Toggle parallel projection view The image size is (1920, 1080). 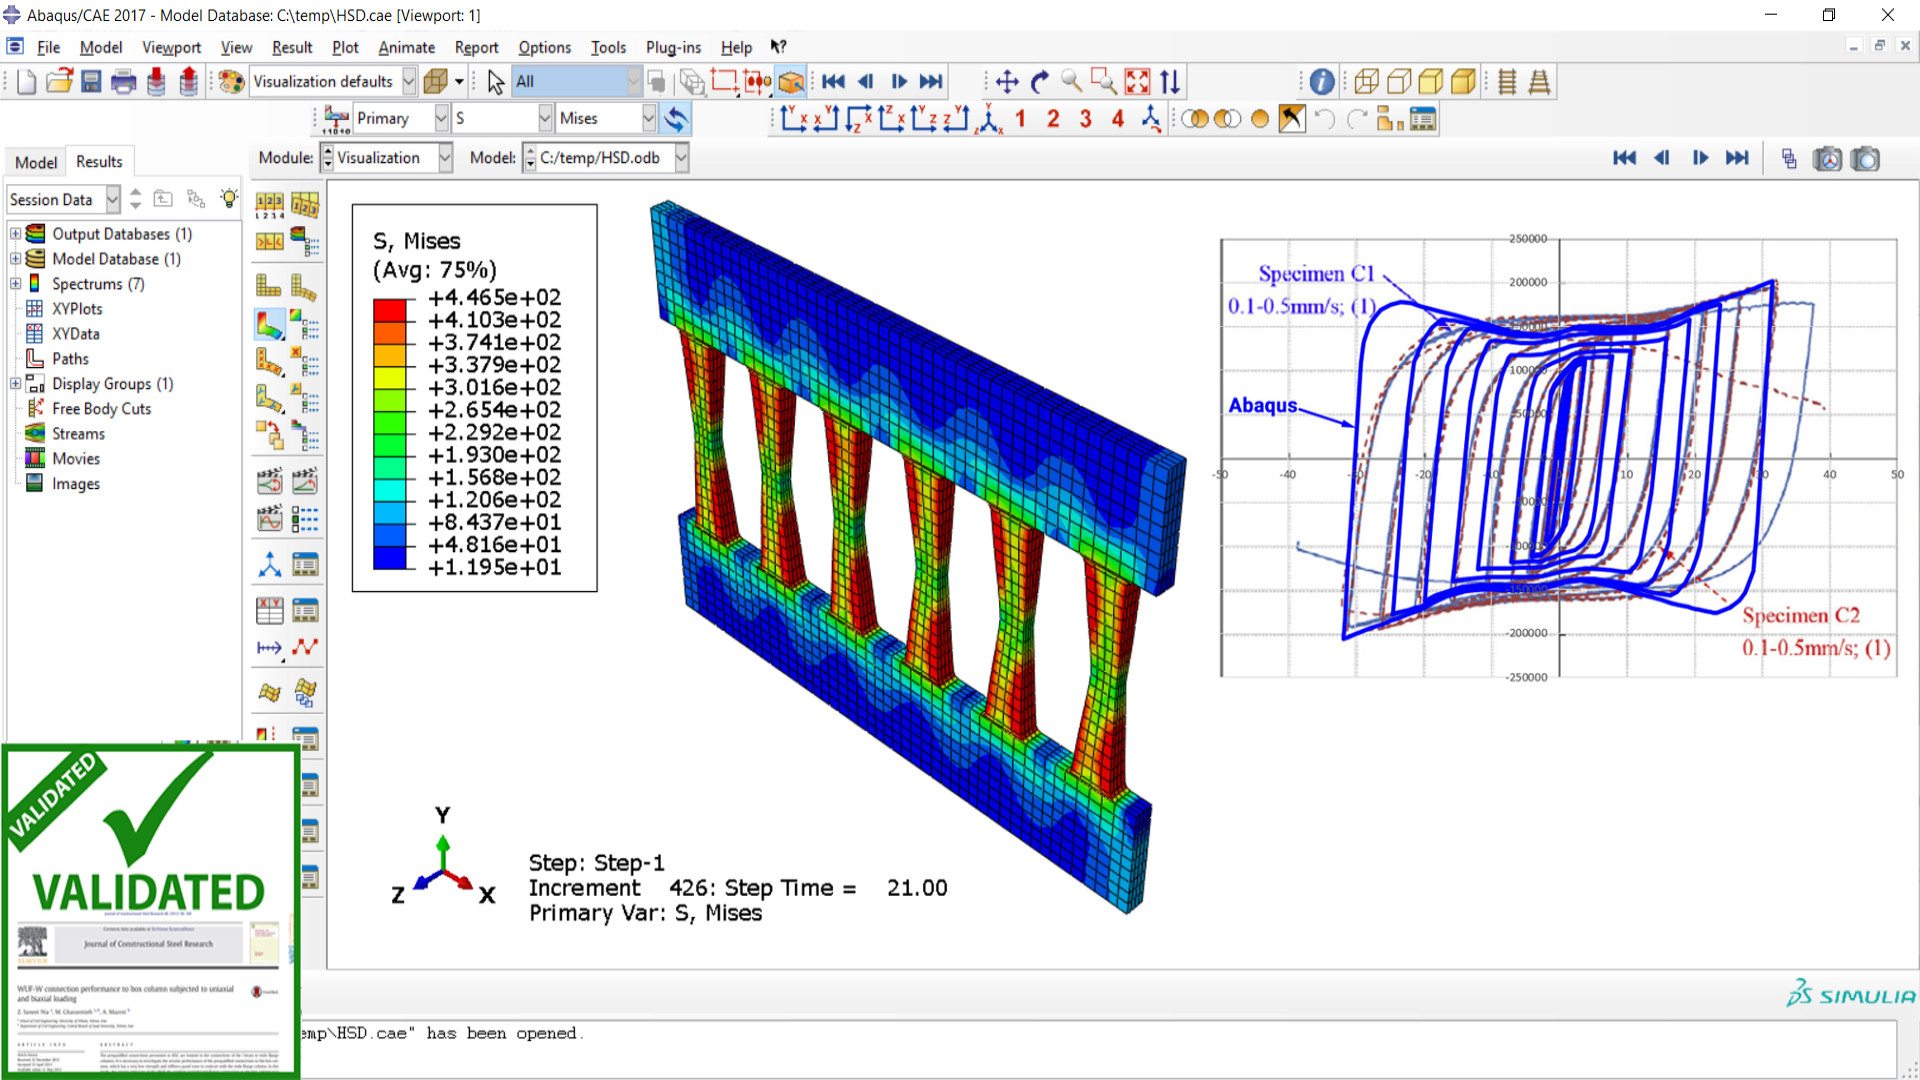[1507, 82]
